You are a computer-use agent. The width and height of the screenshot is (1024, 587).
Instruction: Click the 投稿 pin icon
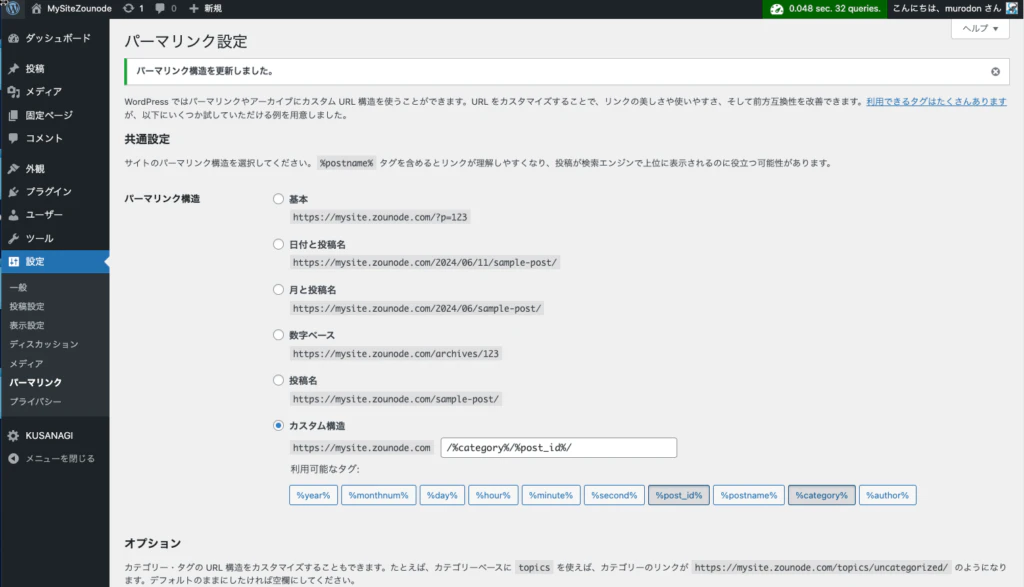14,69
